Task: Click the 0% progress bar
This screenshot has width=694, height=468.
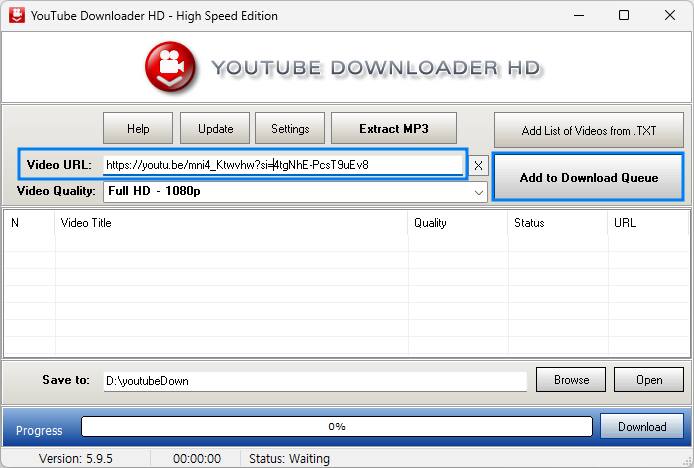Action: pyautogui.click(x=337, y=426)
